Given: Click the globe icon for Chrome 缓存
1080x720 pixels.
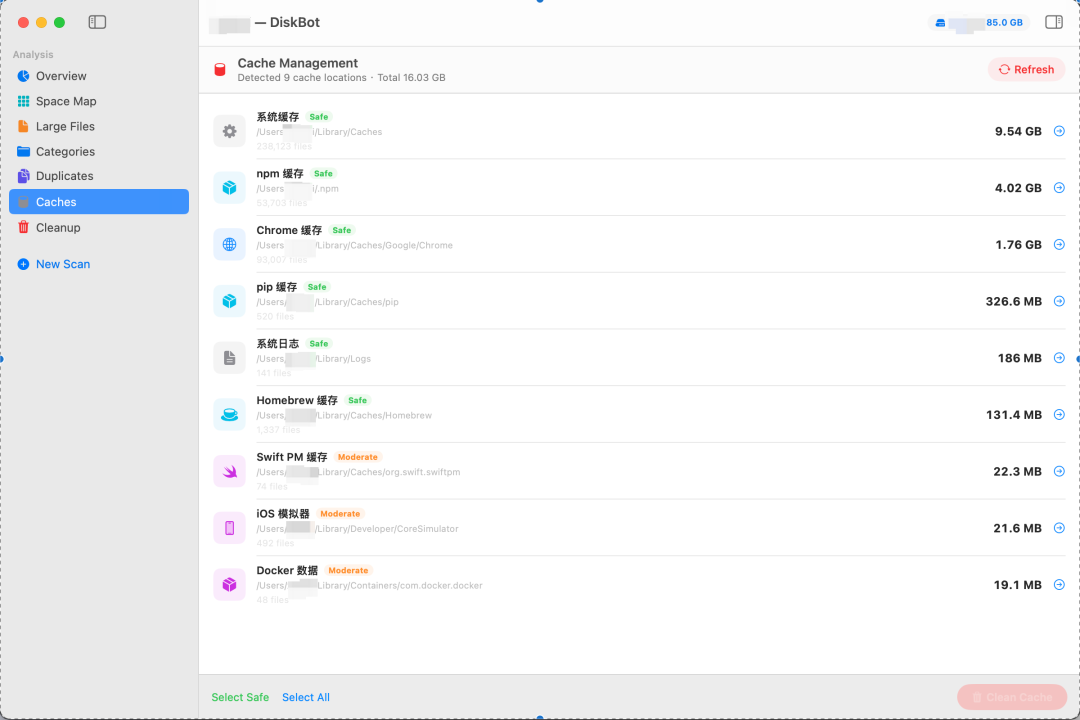Looking at the screenshot, I should tap(229, 245).
